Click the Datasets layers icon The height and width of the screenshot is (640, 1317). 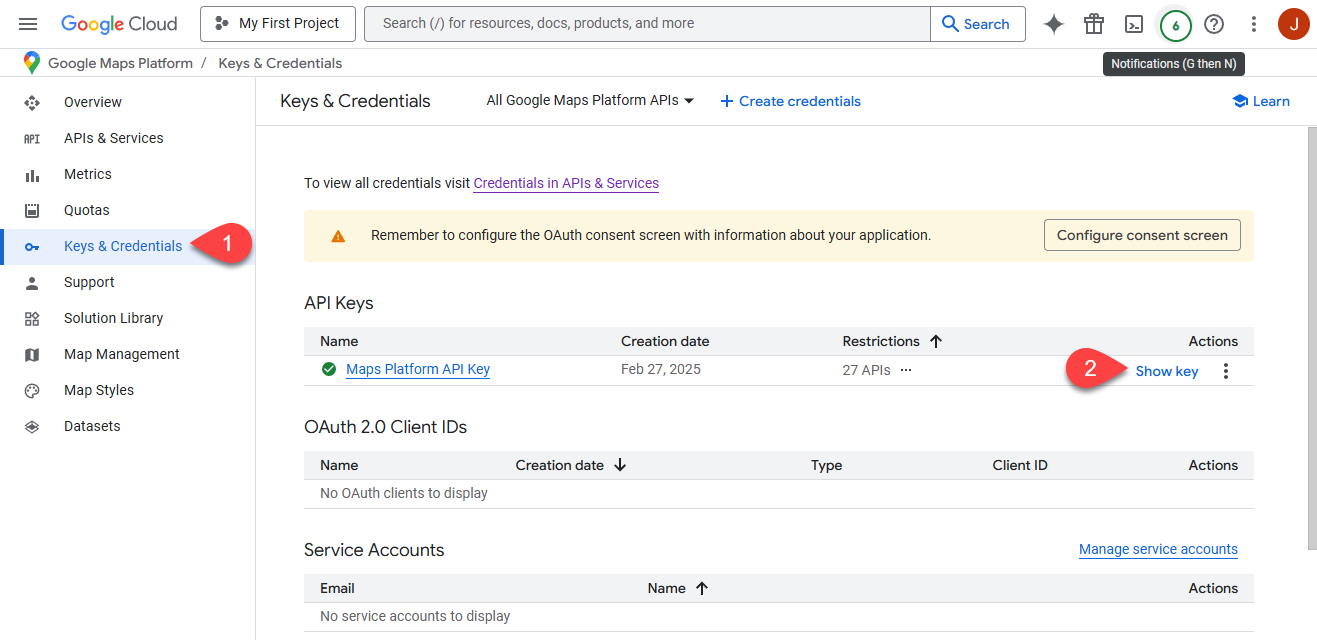coord(32,427)
